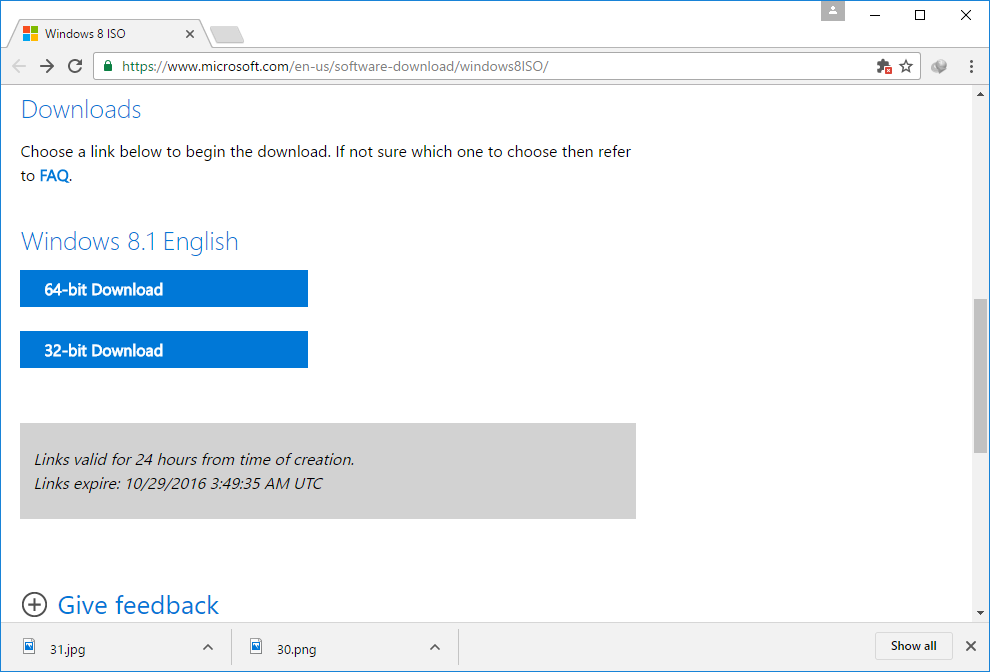Click the browser back arrow
The height and width of the screenshot is (672, 990).
19,66
